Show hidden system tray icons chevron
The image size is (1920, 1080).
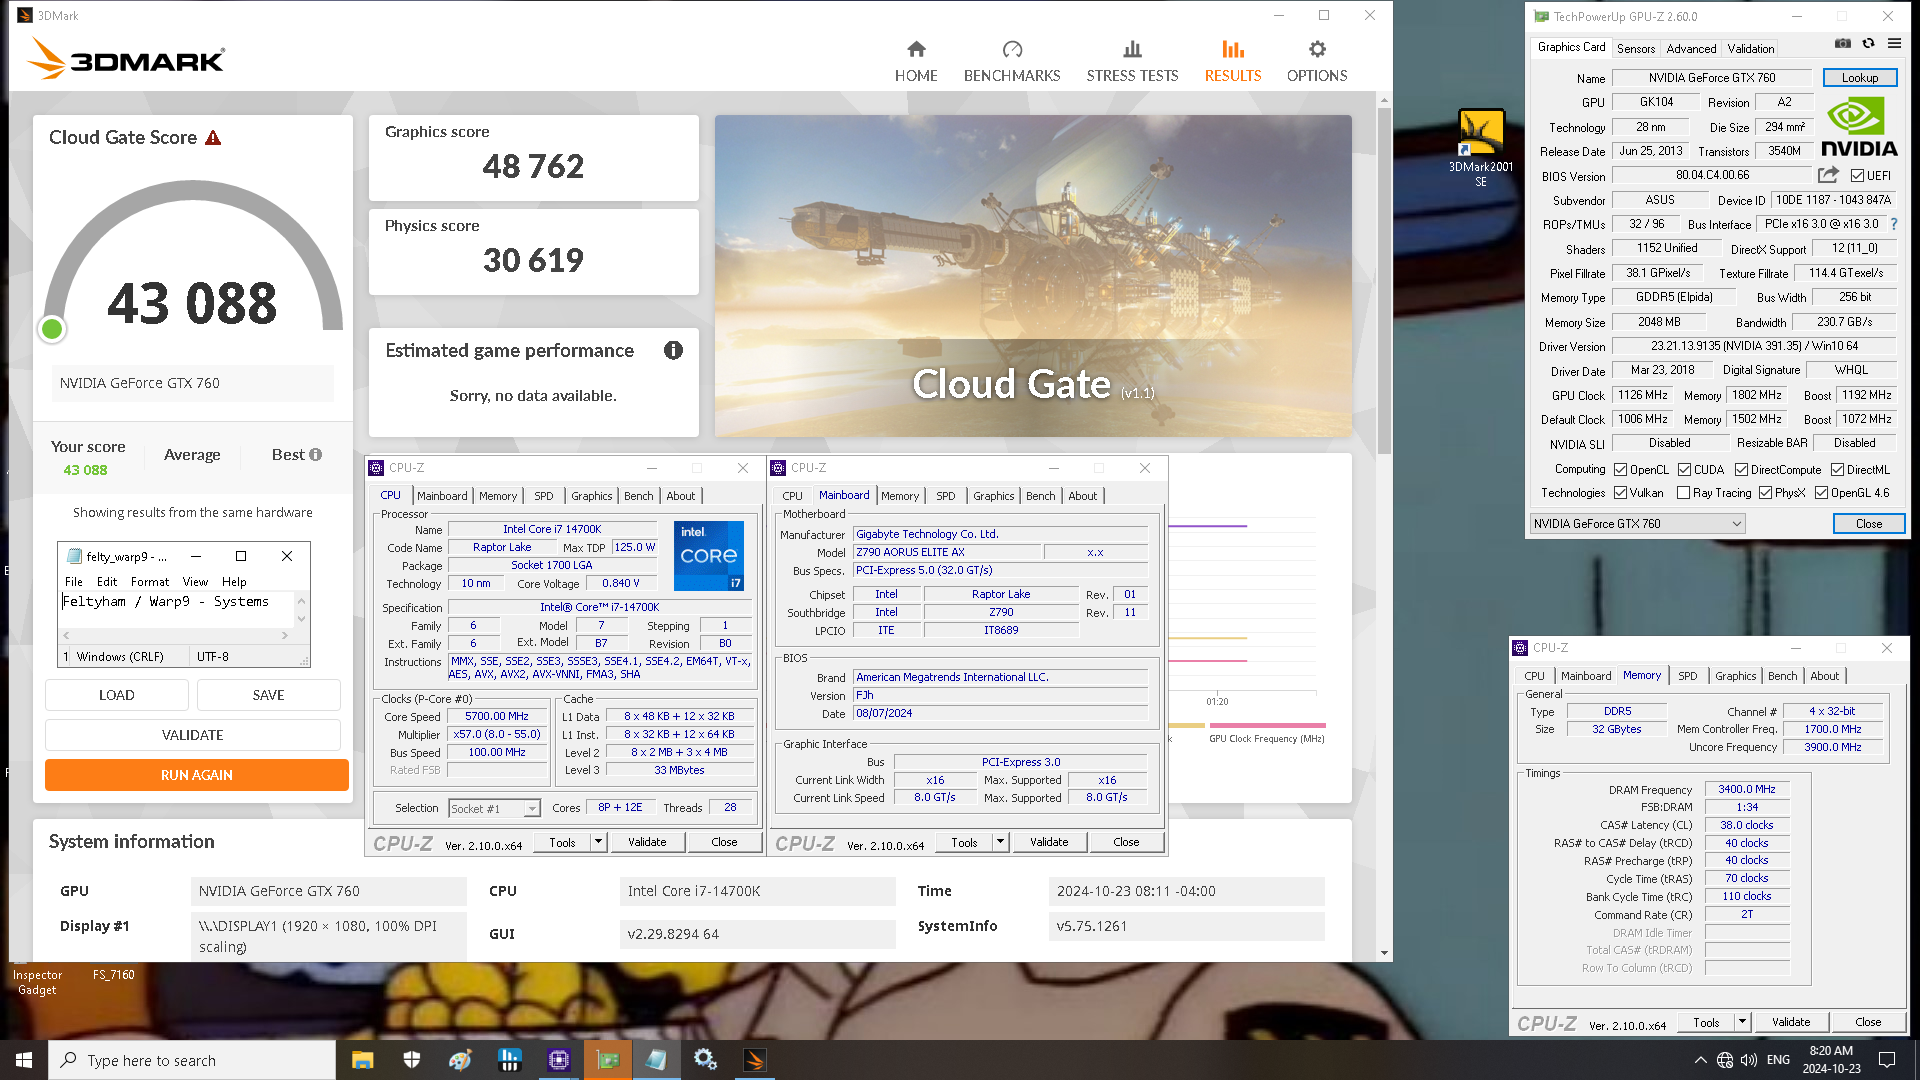pyautogui.click(x=1700, y=1060)
